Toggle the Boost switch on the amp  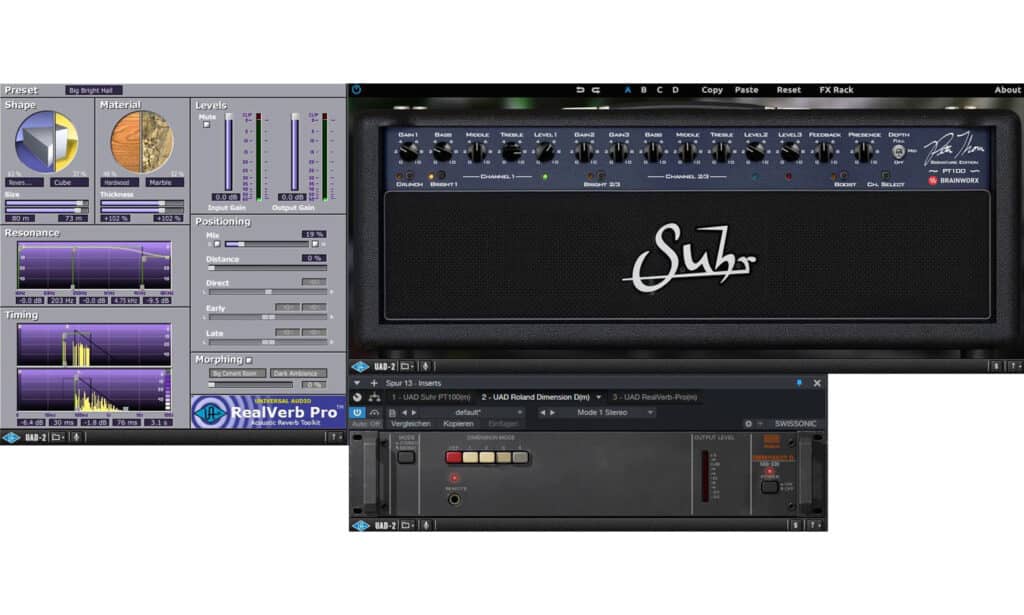844,176
